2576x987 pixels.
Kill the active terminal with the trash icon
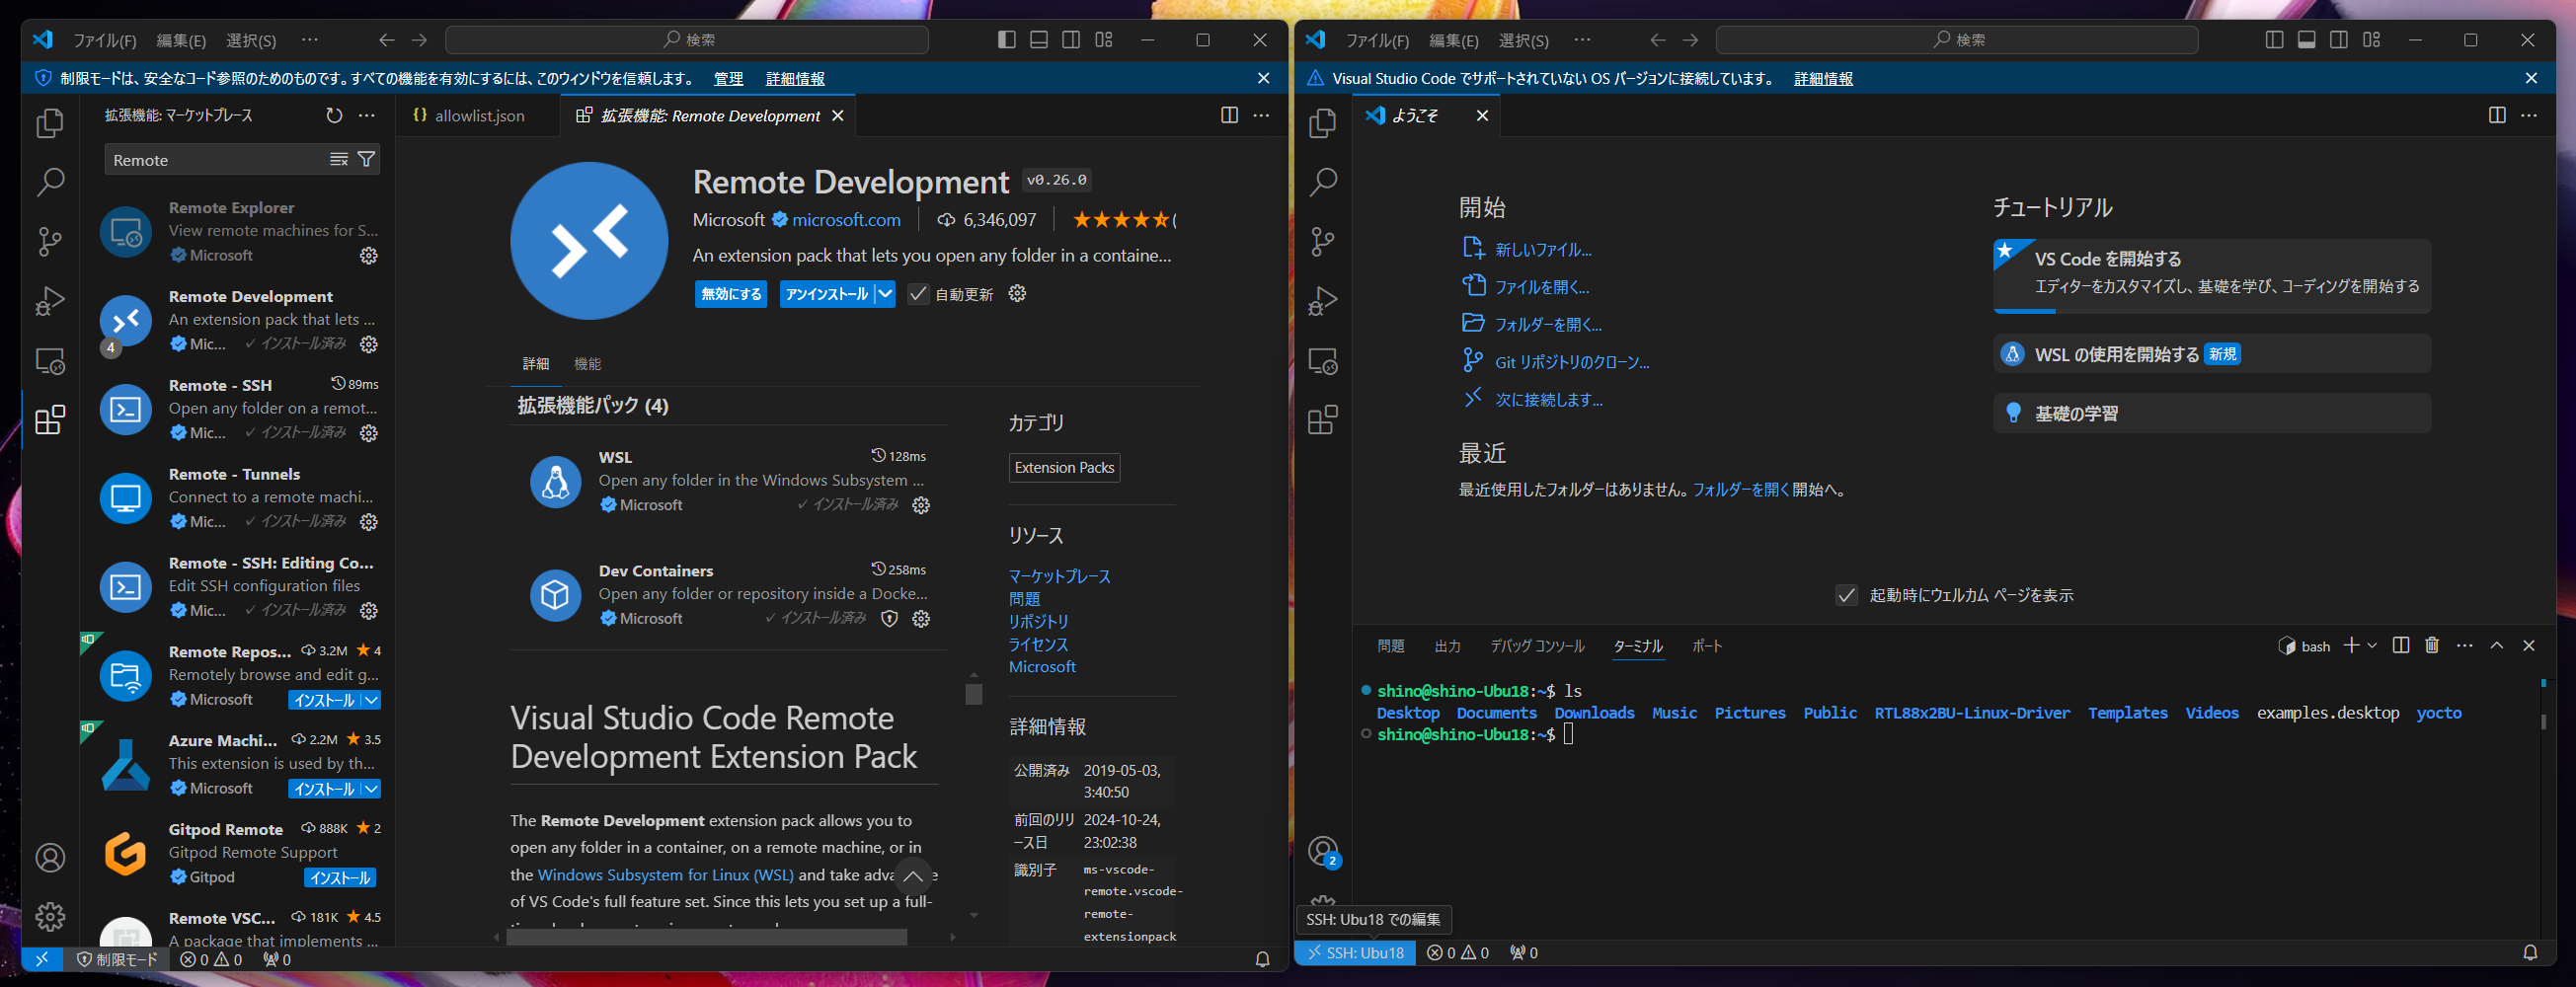(2432, 645)
